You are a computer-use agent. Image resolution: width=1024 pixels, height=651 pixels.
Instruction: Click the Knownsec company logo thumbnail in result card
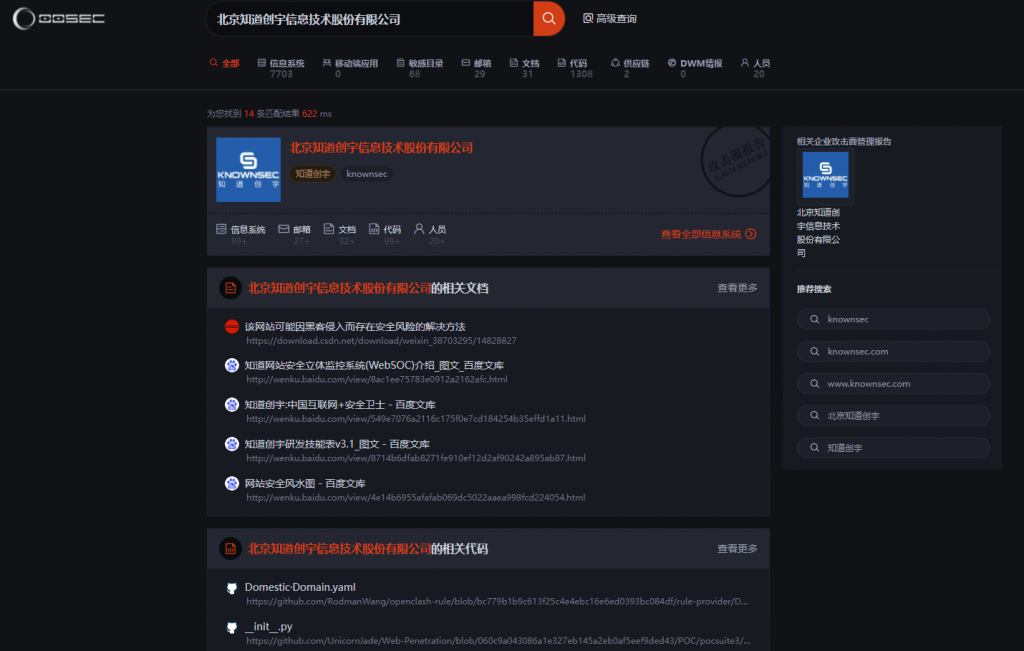click(248, 169)
